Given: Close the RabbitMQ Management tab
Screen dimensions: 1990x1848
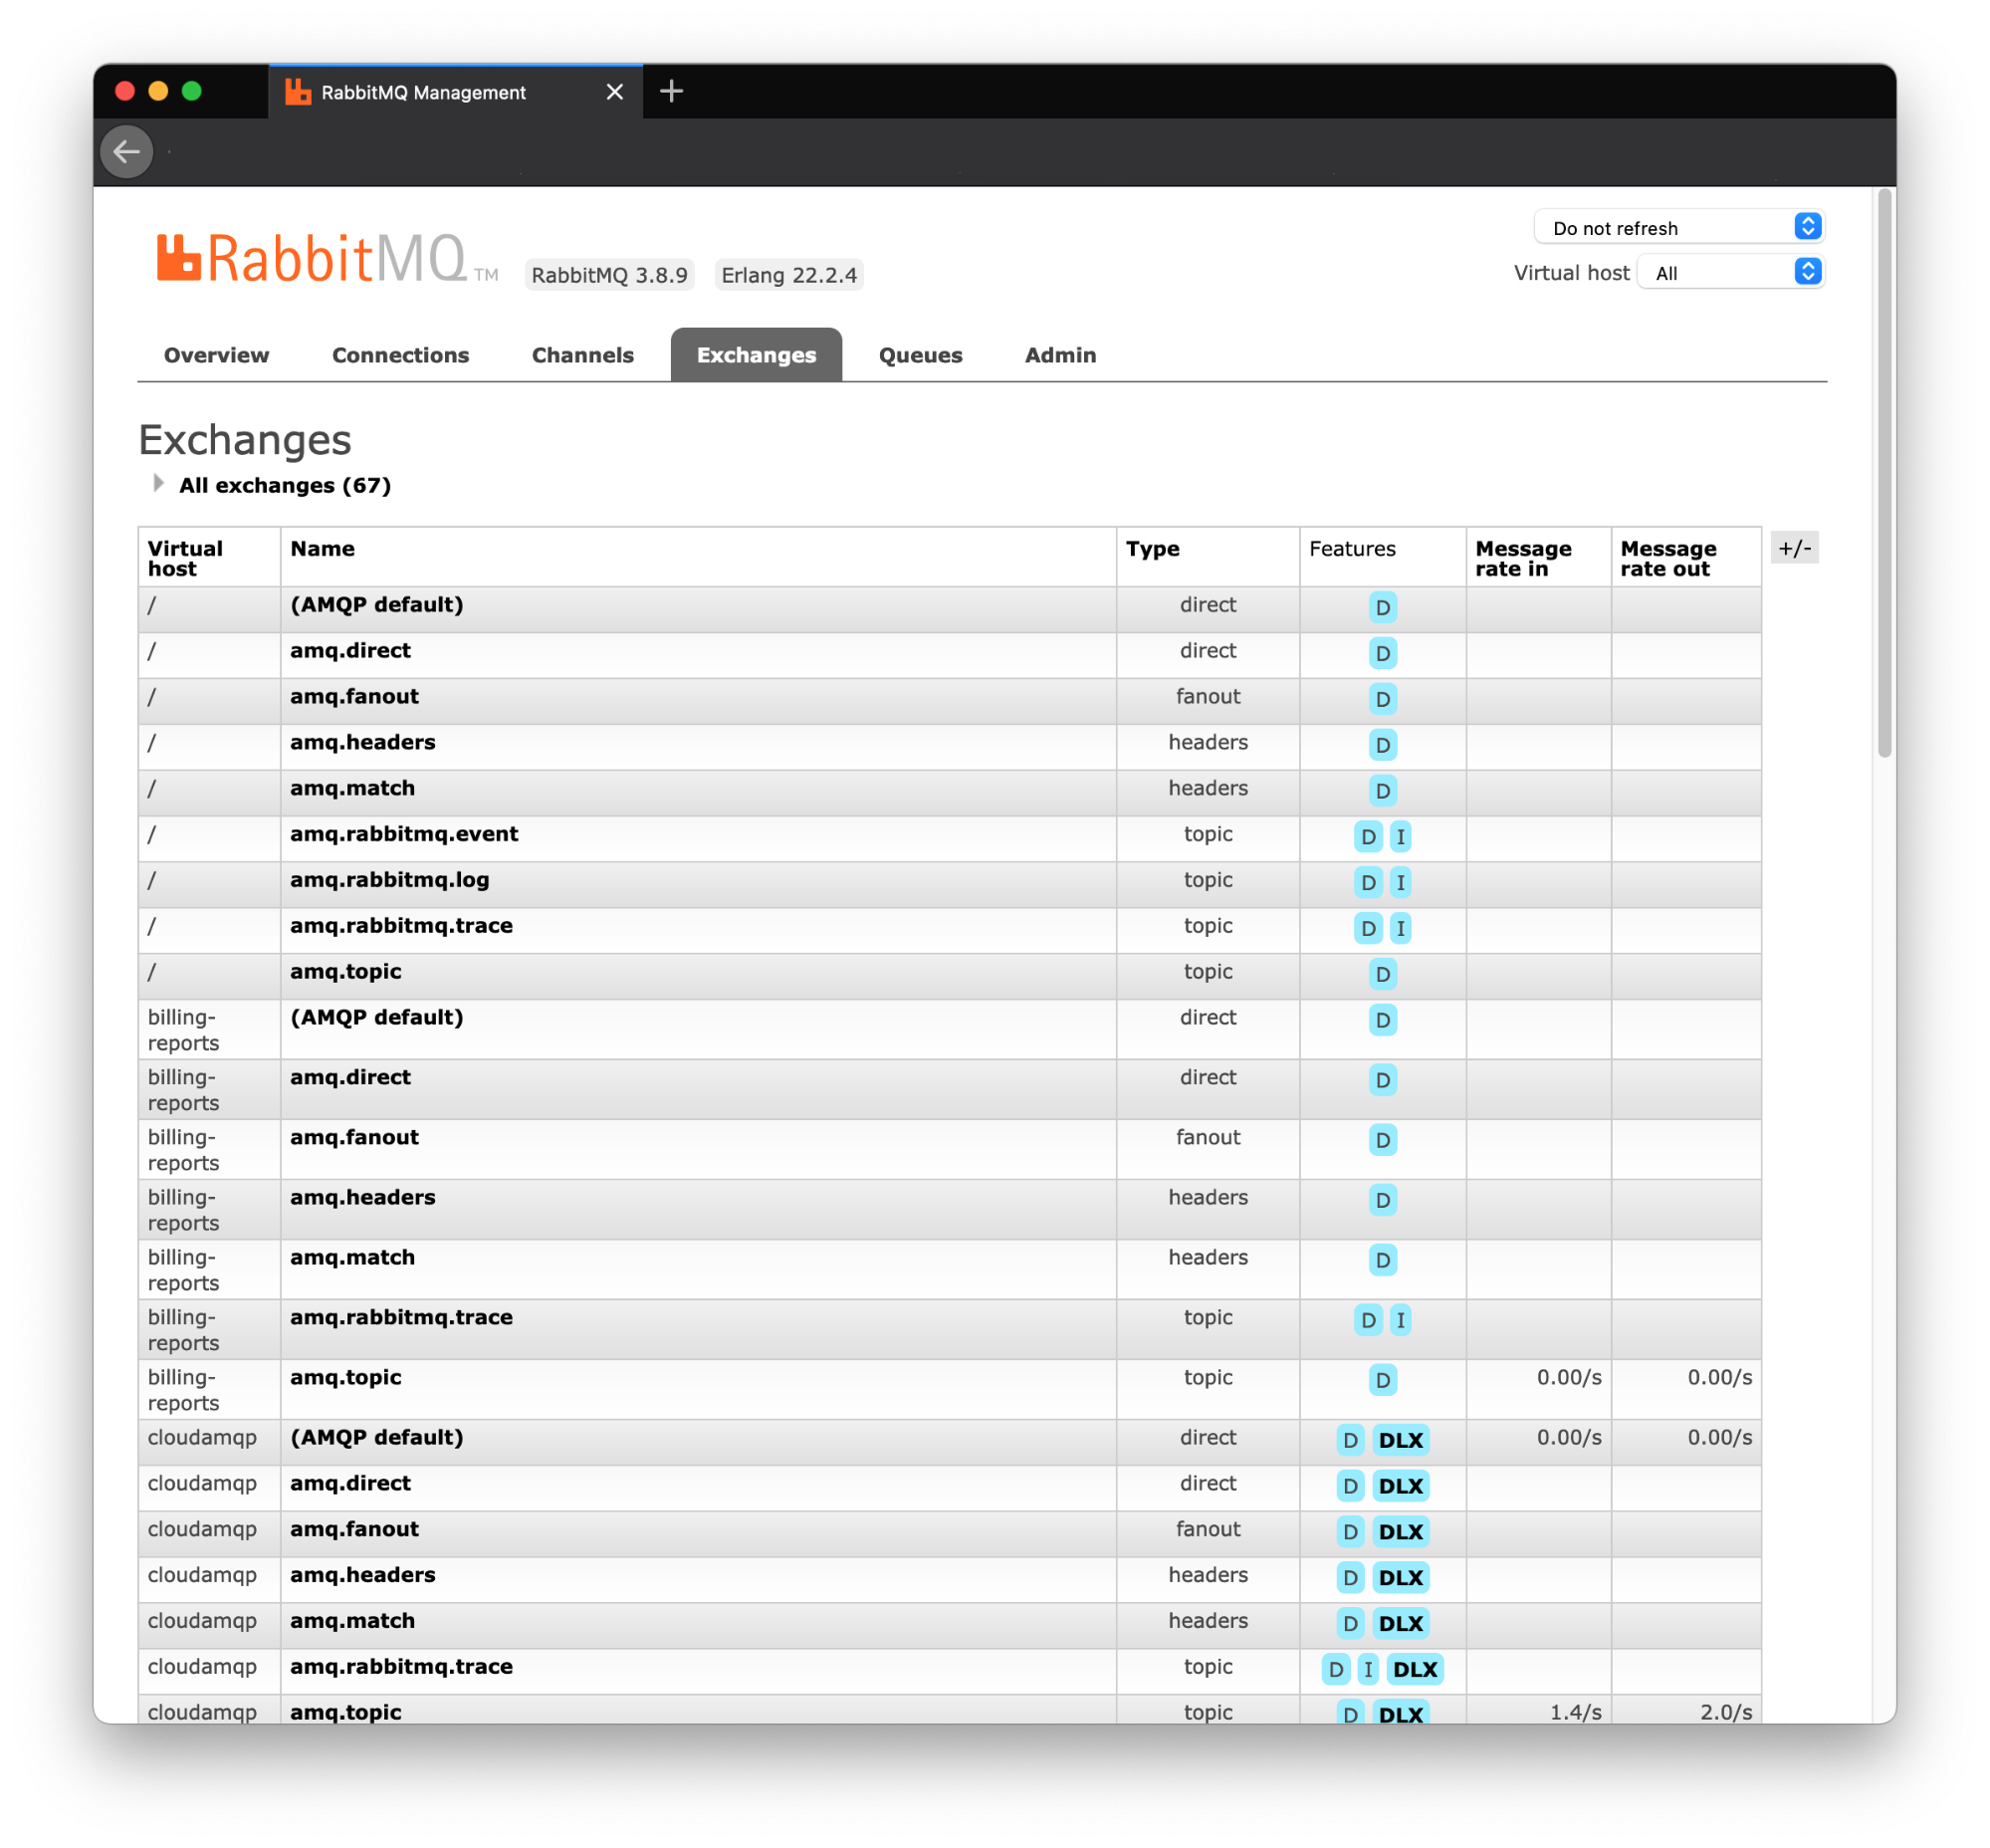Looking at the screenshot, I should coord(615,92).
